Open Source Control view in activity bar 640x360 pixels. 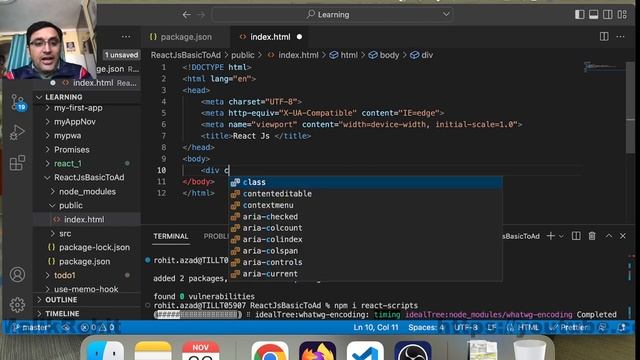tap(18, 102)
